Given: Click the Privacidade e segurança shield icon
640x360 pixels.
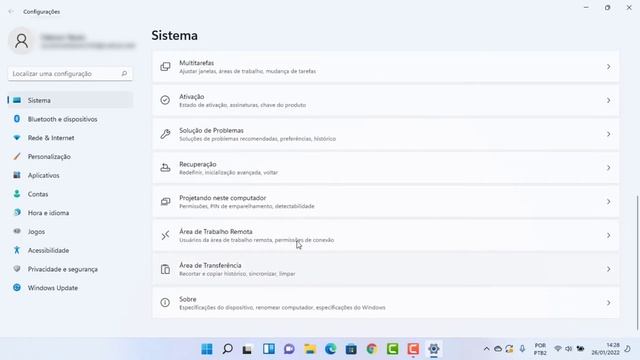Looking at the screenshot, I should (x=17, y=269).
